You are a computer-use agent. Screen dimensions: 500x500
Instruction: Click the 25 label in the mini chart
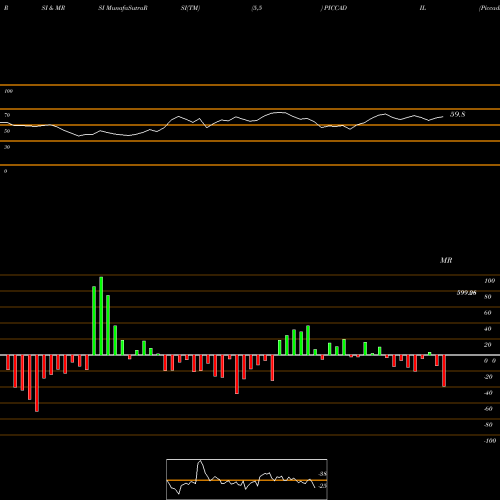click(323, 486)
